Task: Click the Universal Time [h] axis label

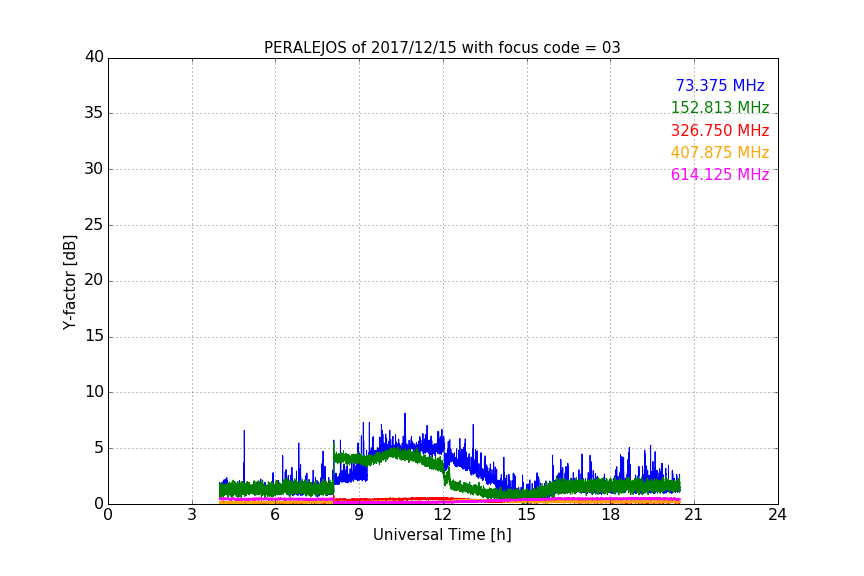Action: [442, 535]
